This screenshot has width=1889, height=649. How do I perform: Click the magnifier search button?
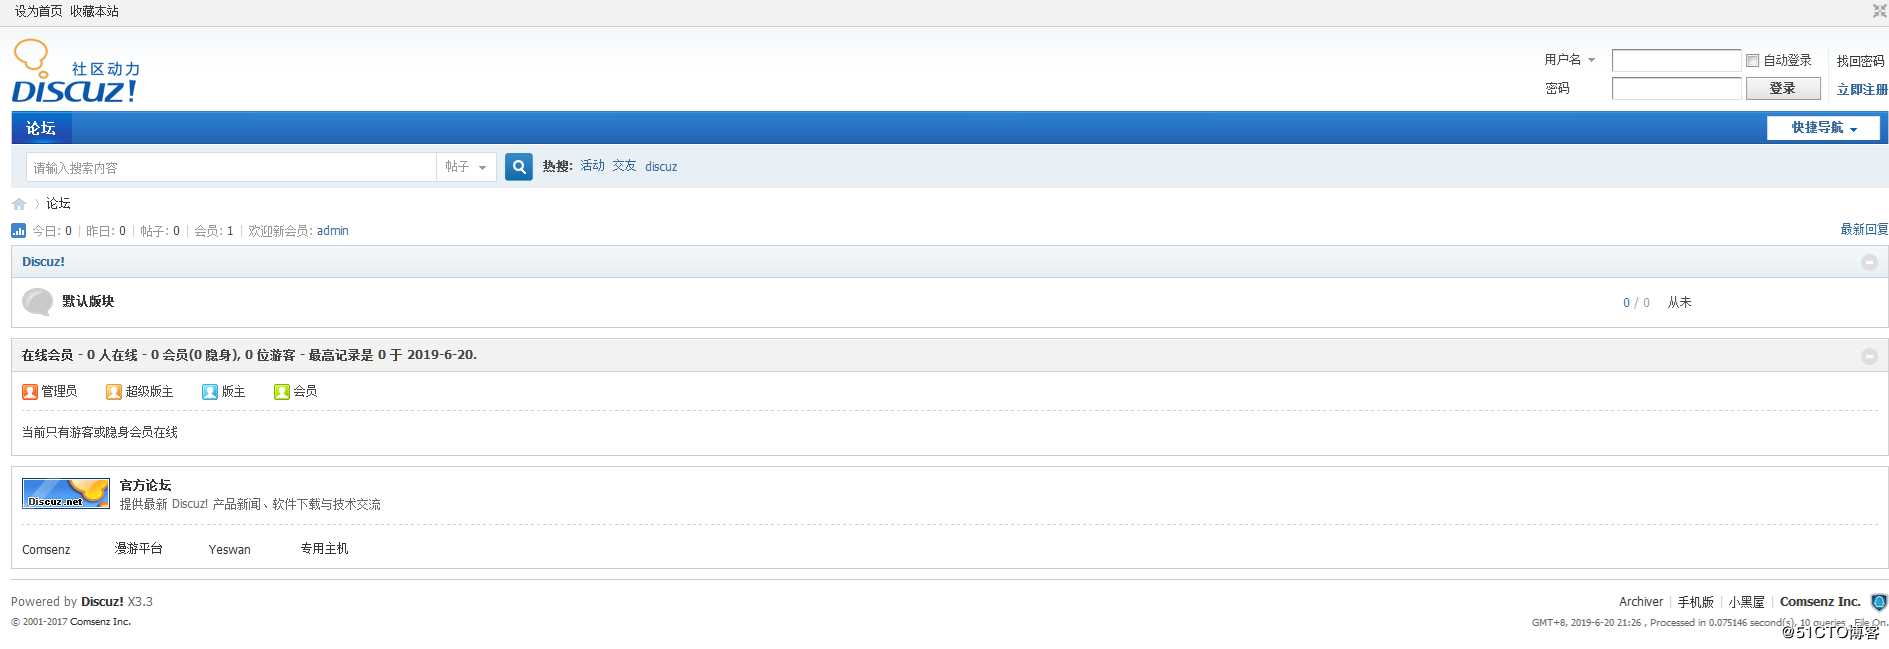(x=519, y=167)
